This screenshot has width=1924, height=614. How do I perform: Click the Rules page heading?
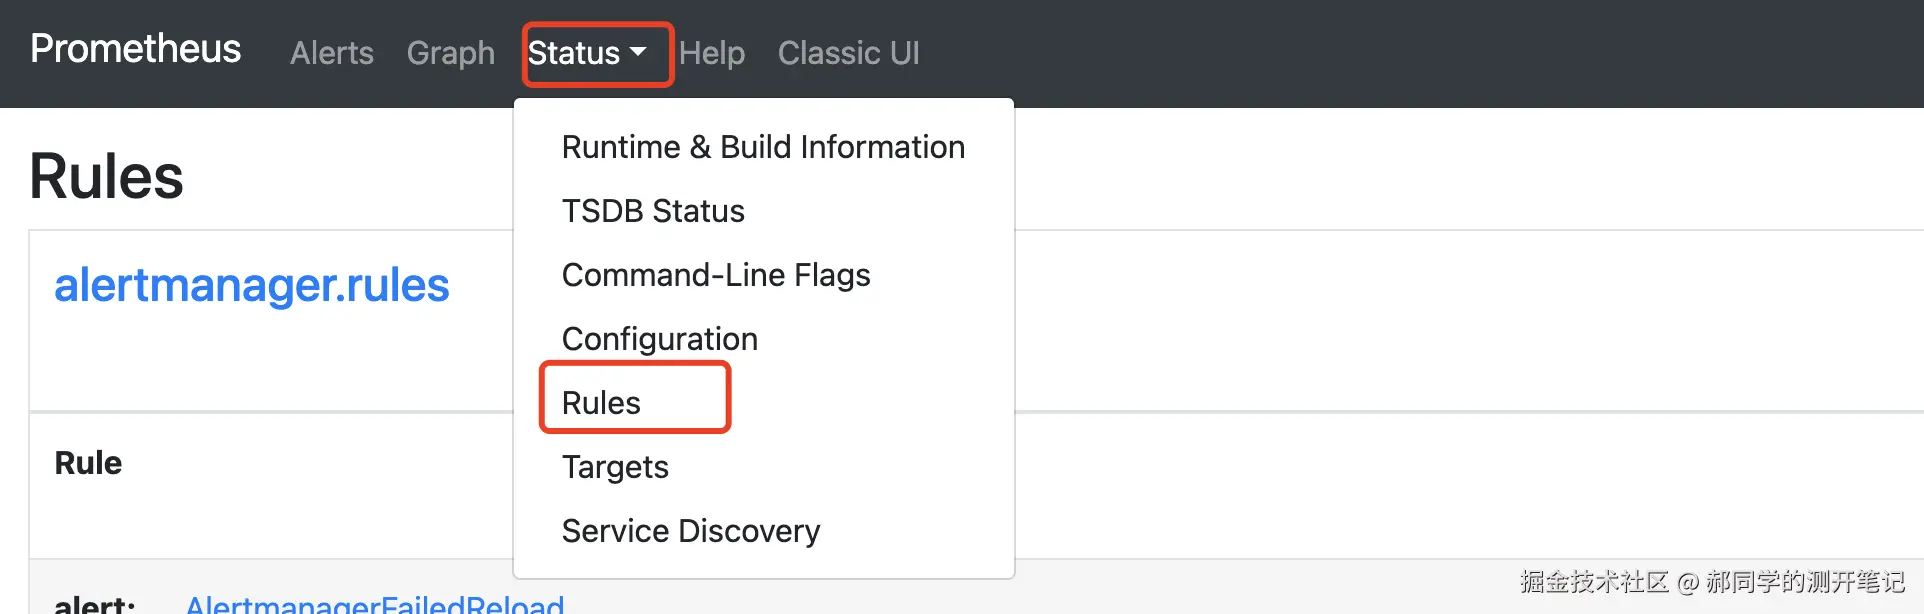107,177
